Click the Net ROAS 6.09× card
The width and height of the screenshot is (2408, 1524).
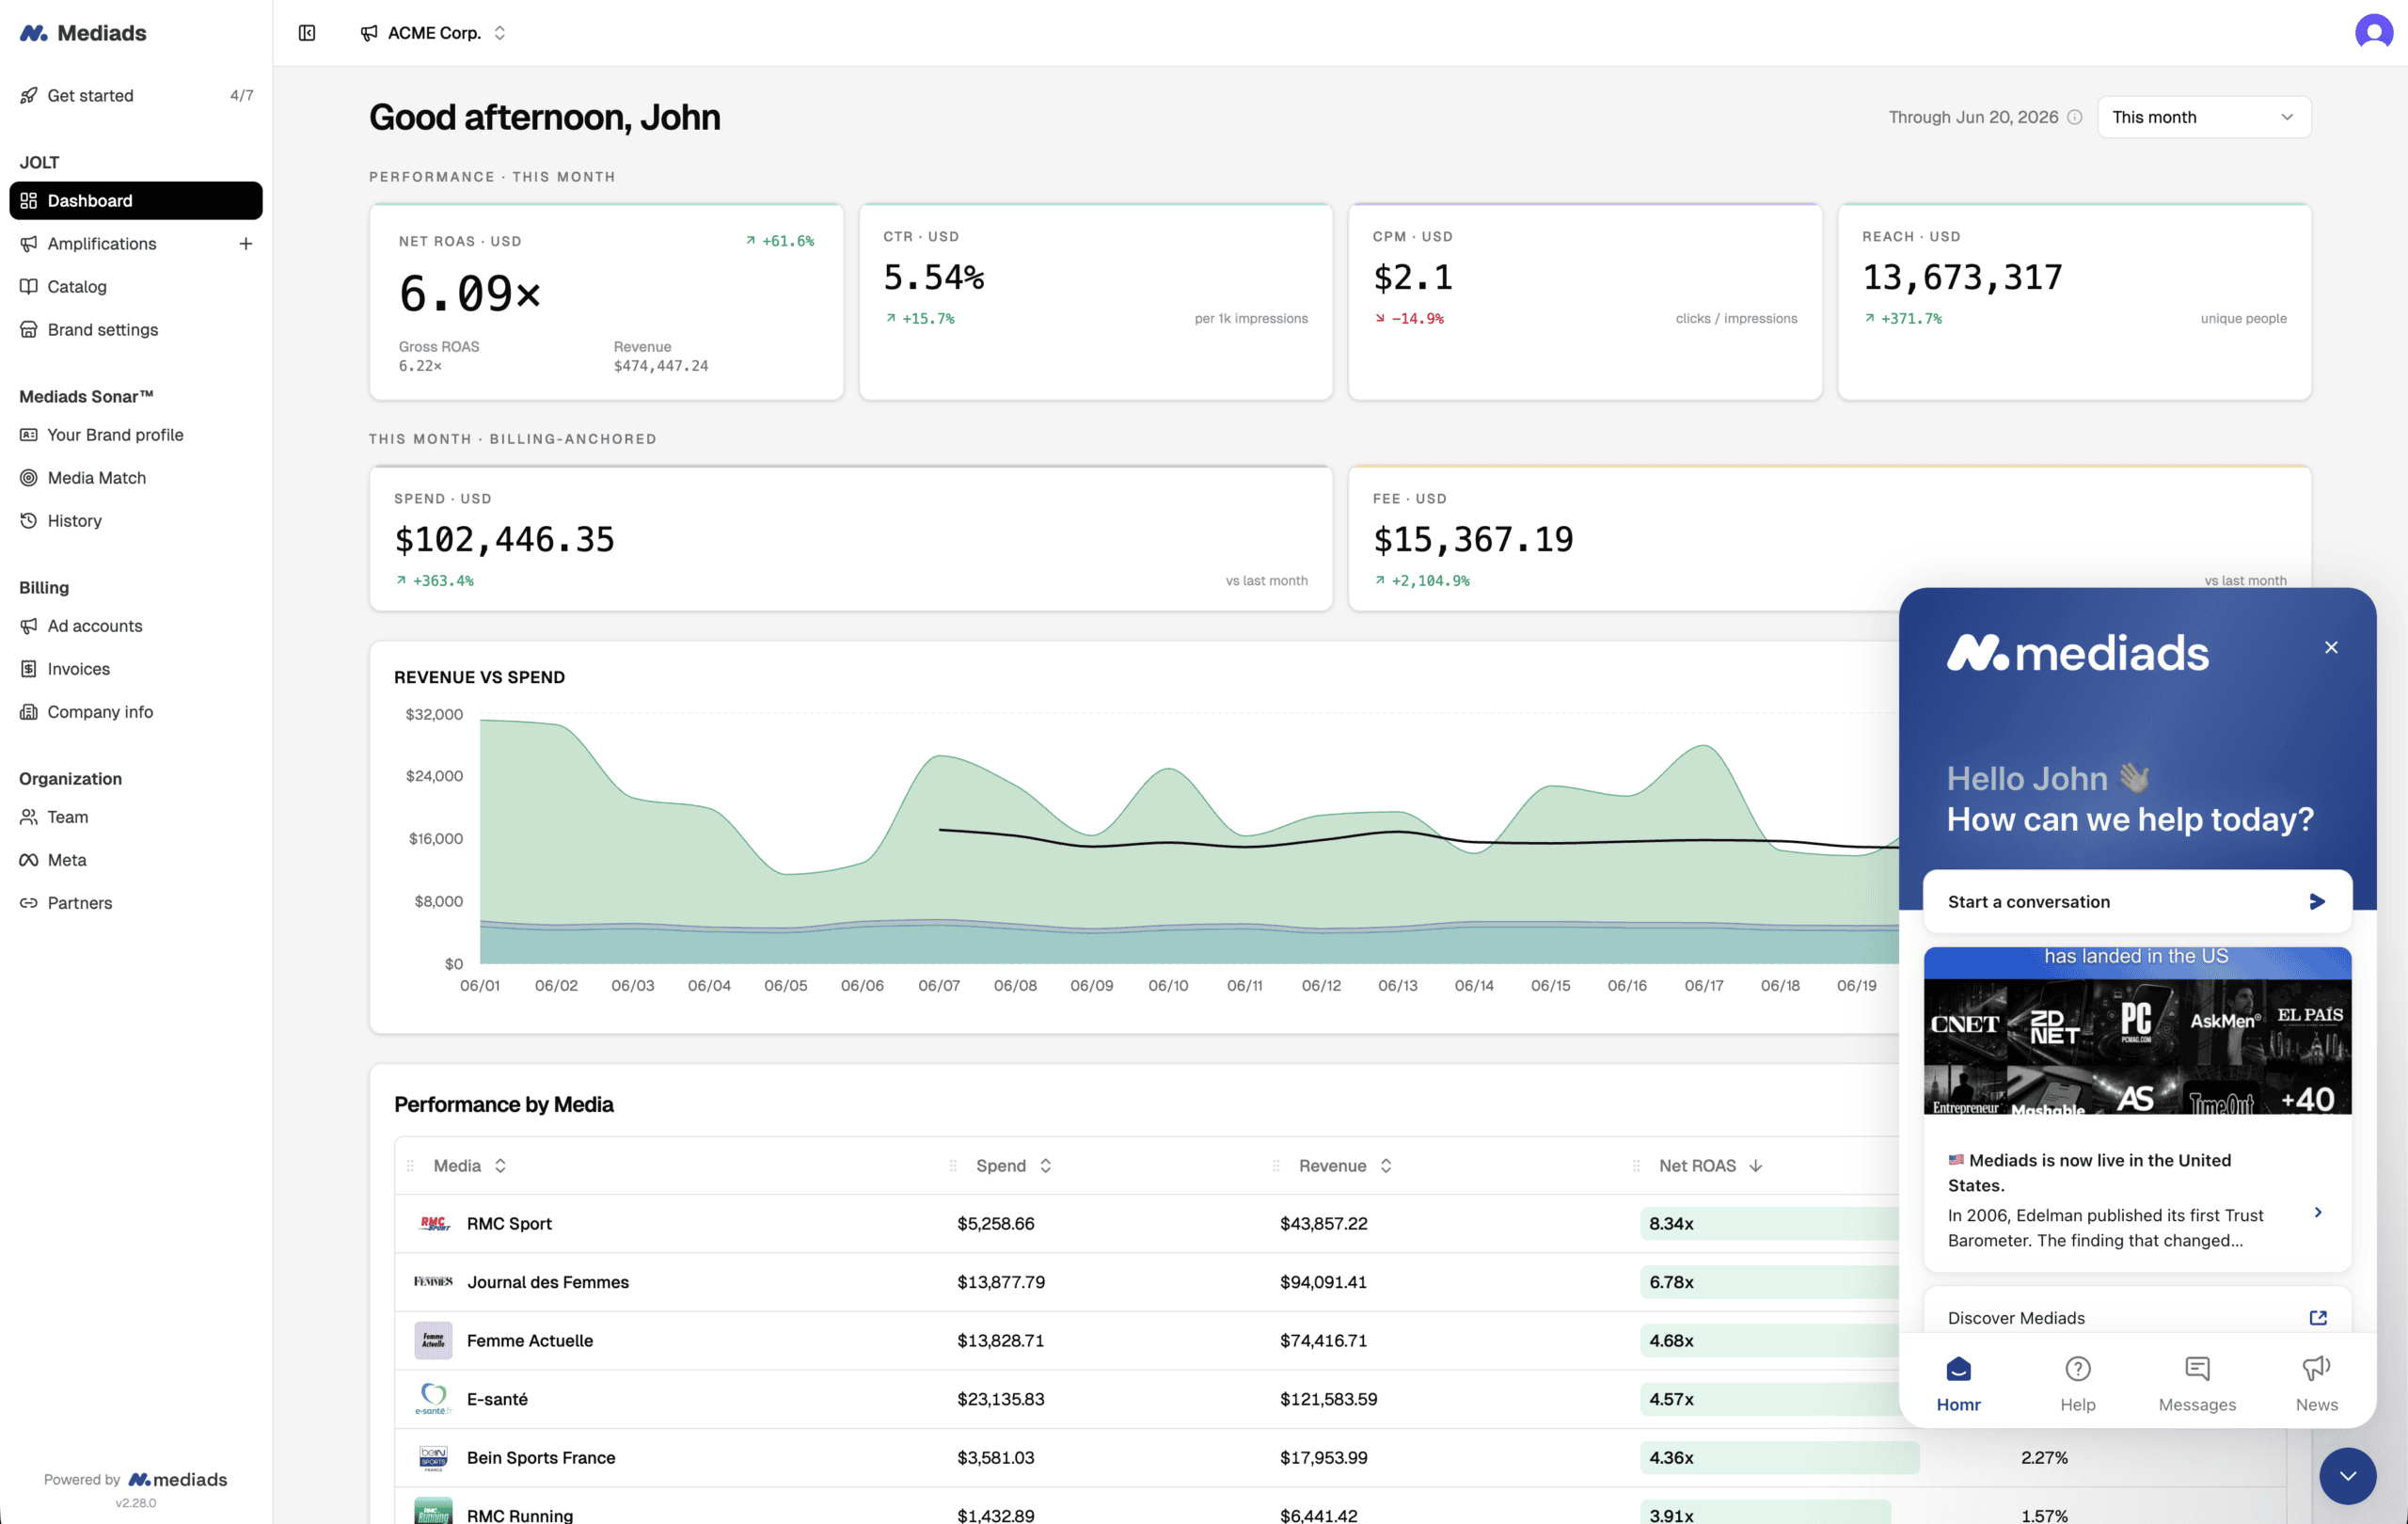[605, 301]
